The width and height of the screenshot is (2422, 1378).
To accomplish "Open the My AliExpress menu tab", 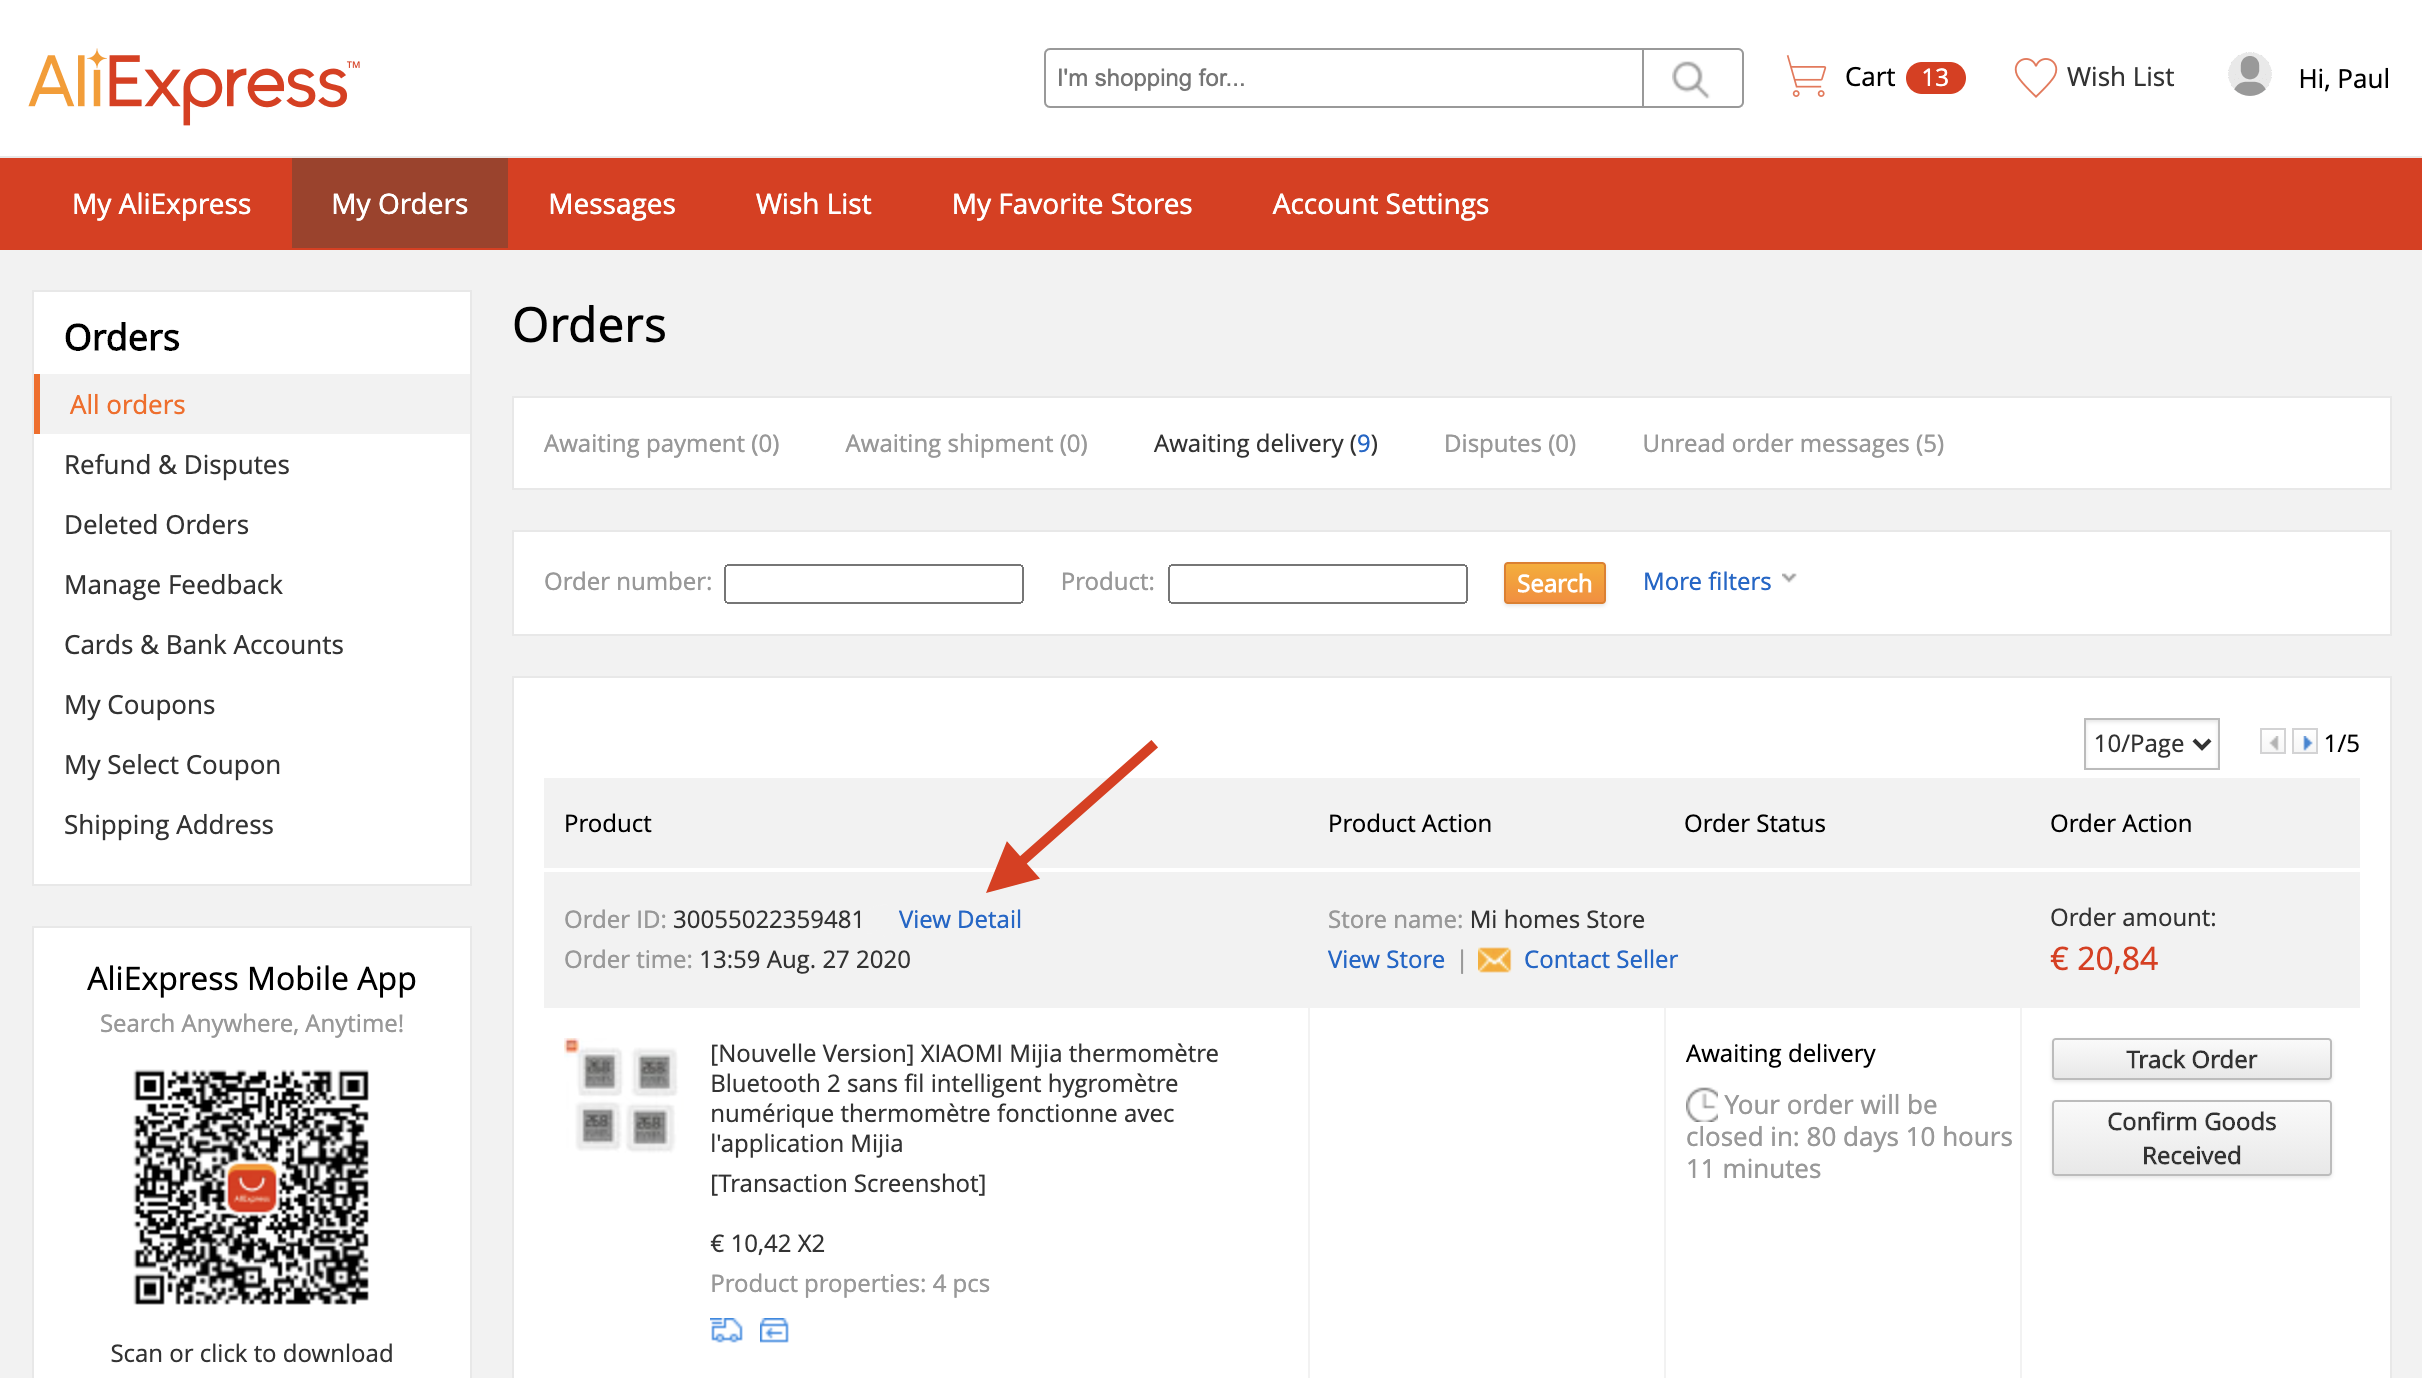I will tap(161, 204).
